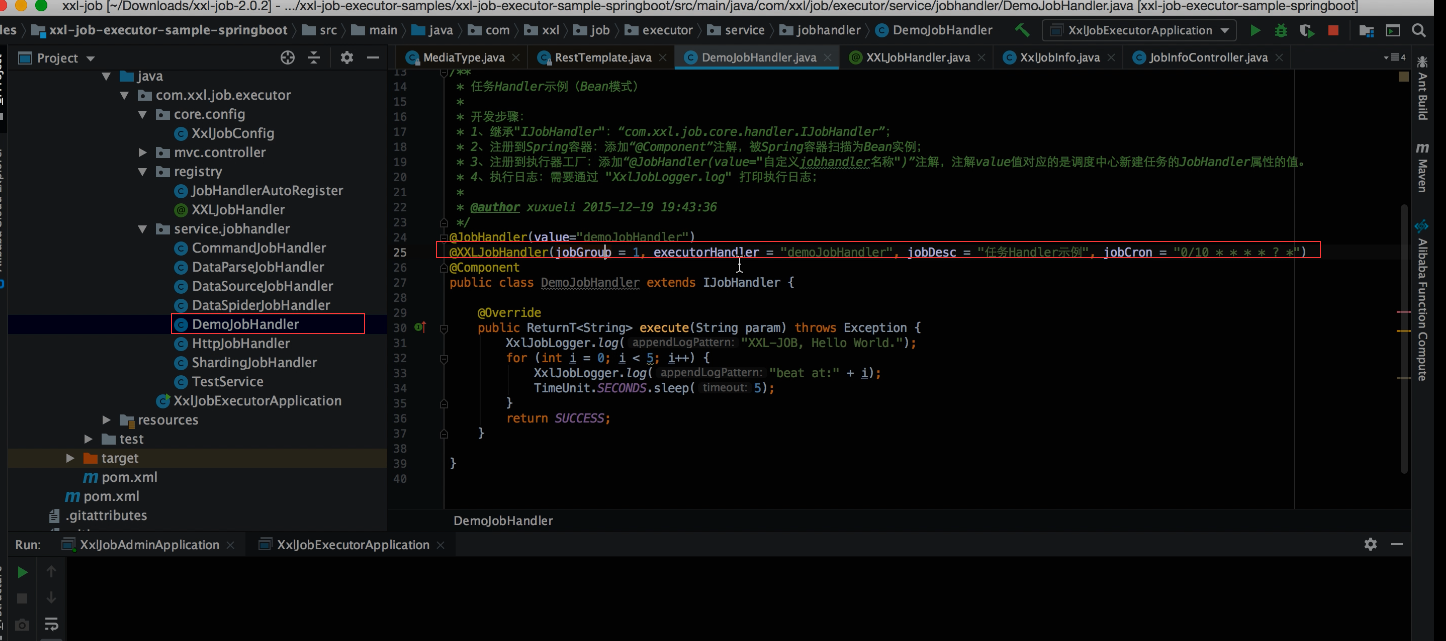Screen dimensions: 1446x641
Task: Click the Run panel settings gear icon
Action: pos(1370,544)
